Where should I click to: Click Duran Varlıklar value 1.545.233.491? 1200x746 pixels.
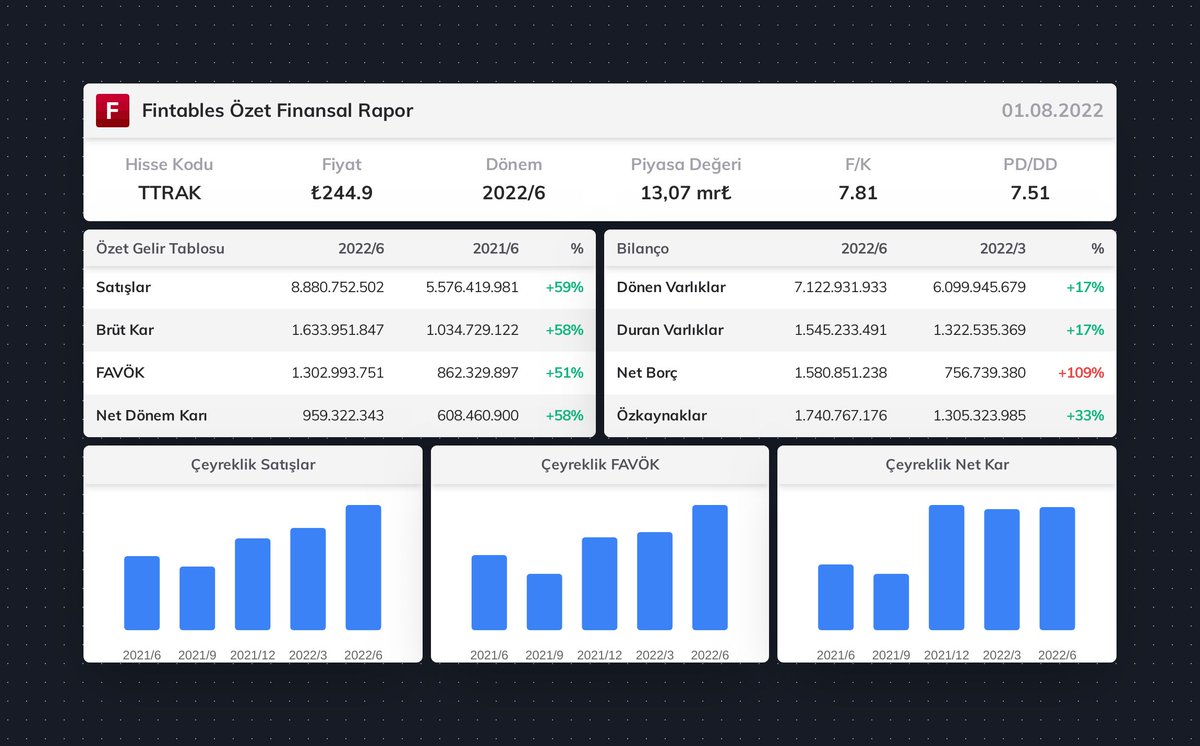click(840, 330)
